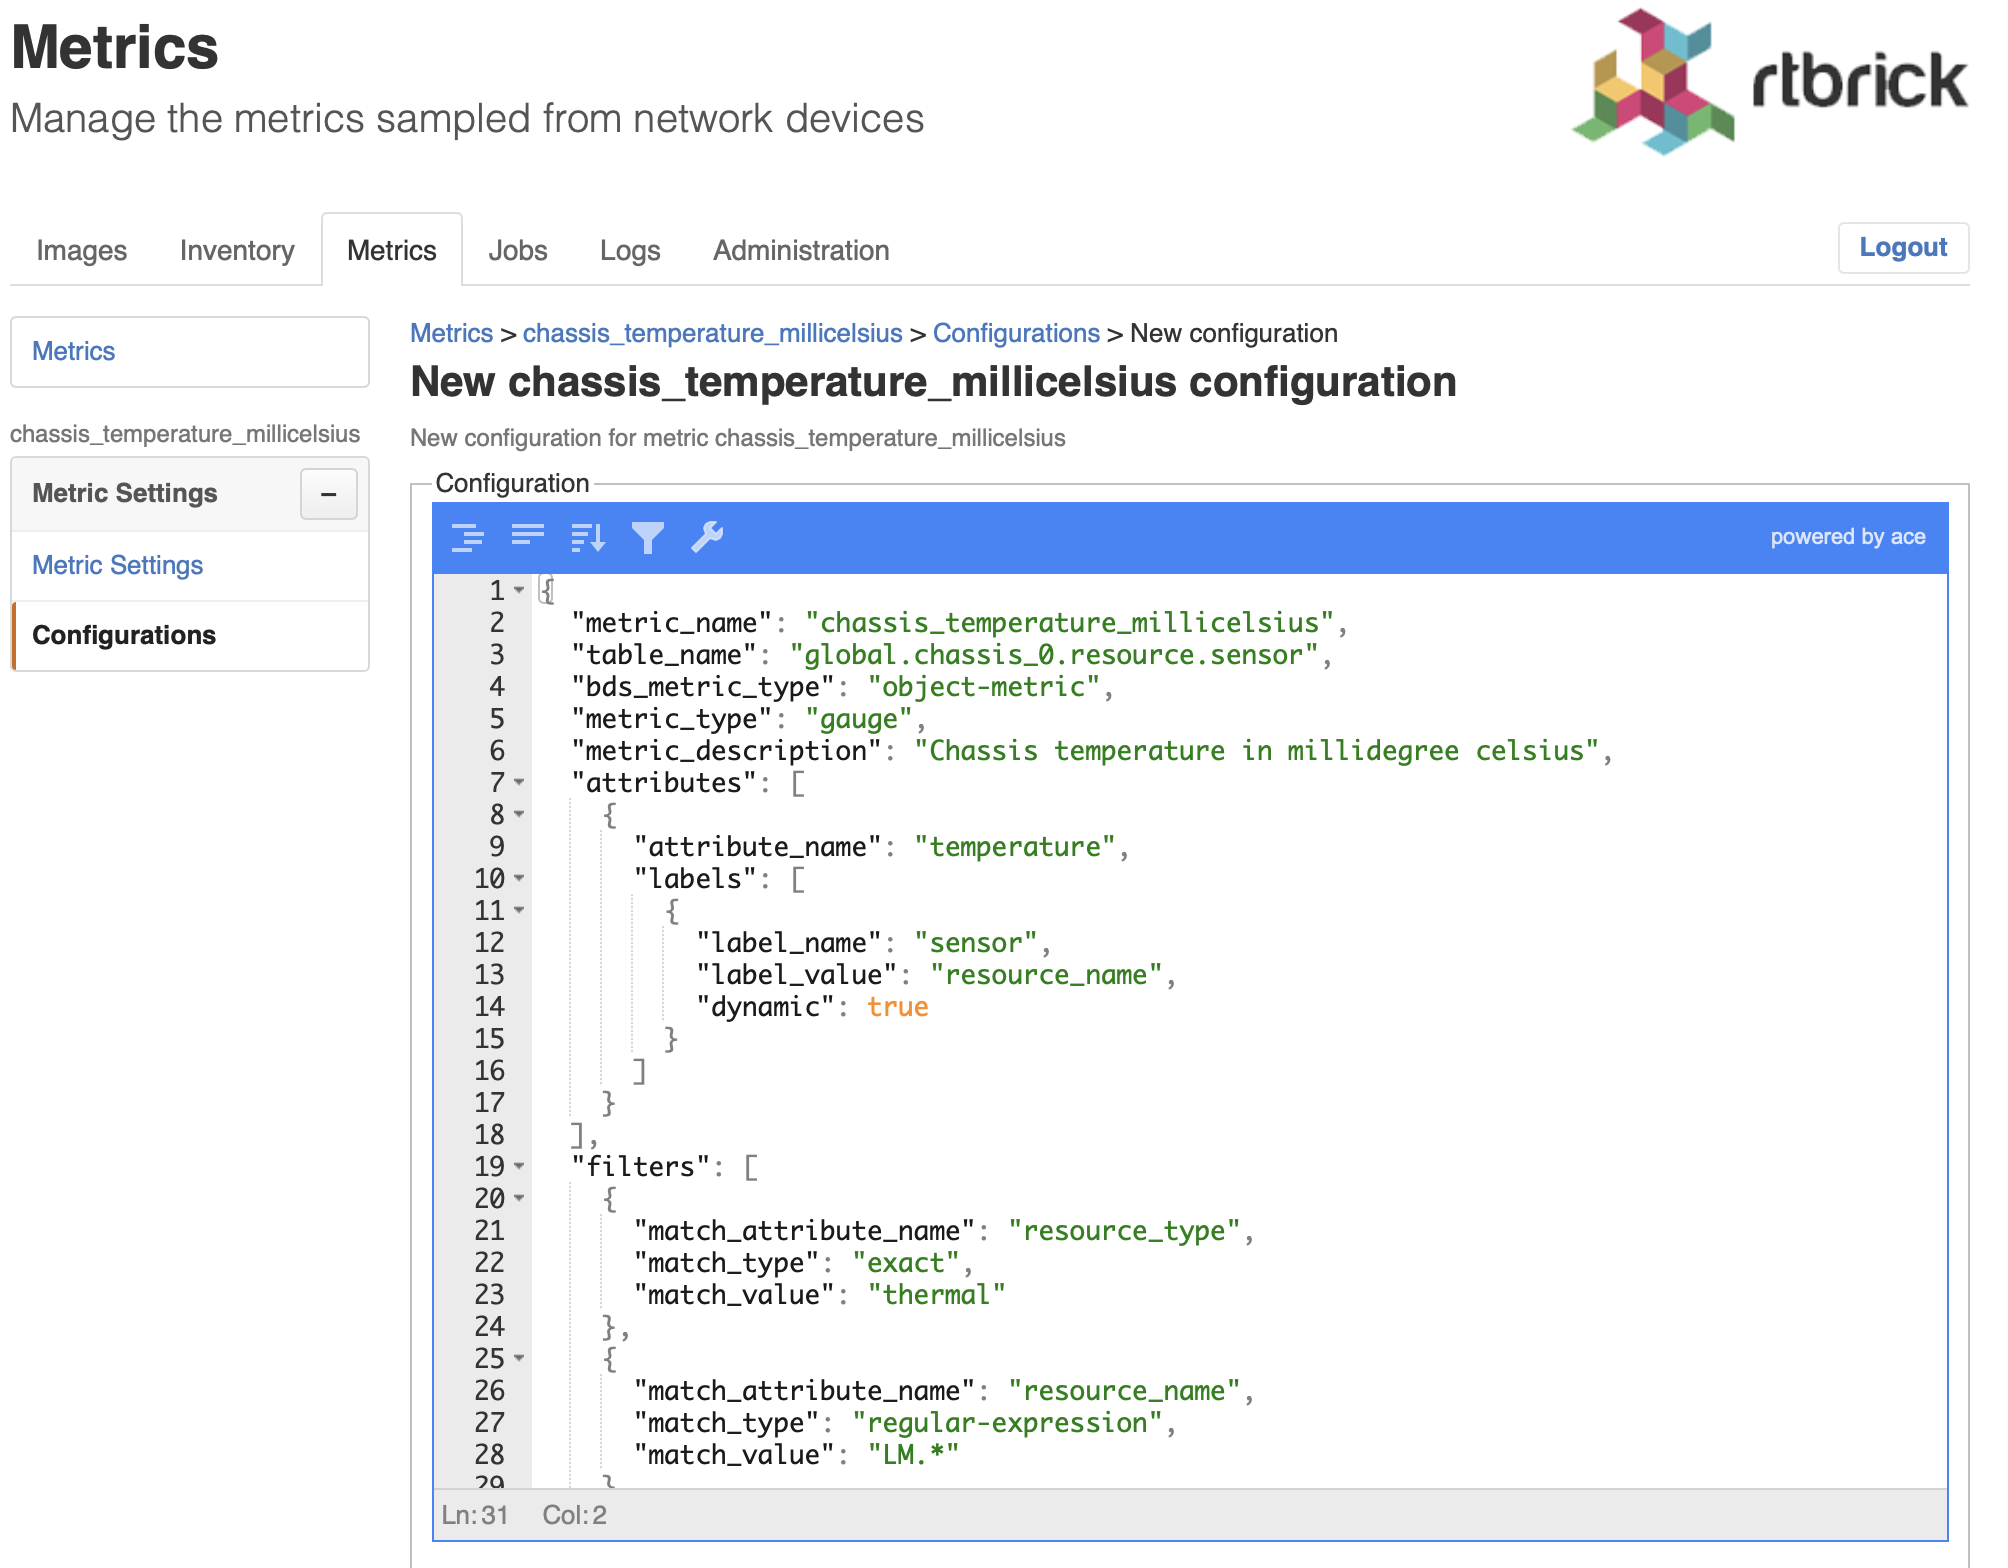This screenshot has height=1568, width=2008.
Task: Click line number 3 in the gutter
Action: [x=497, y=655]
